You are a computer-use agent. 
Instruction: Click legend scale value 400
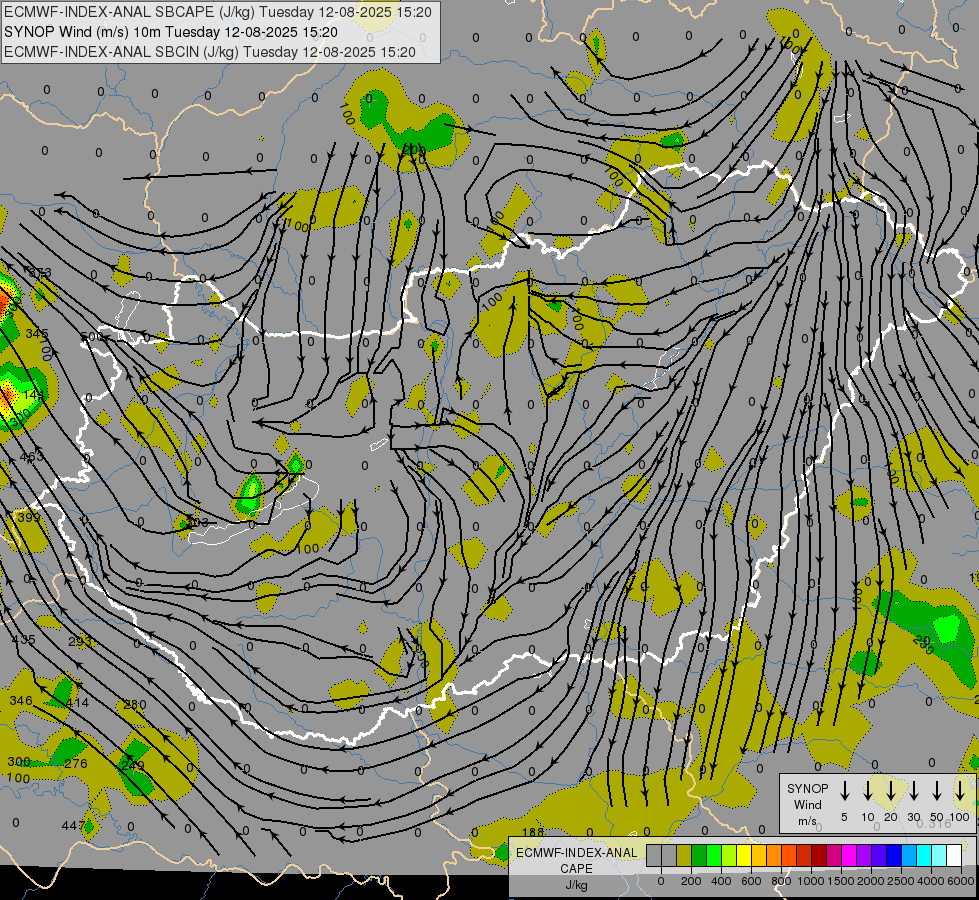pyautogui.click(x=721, y=881)
